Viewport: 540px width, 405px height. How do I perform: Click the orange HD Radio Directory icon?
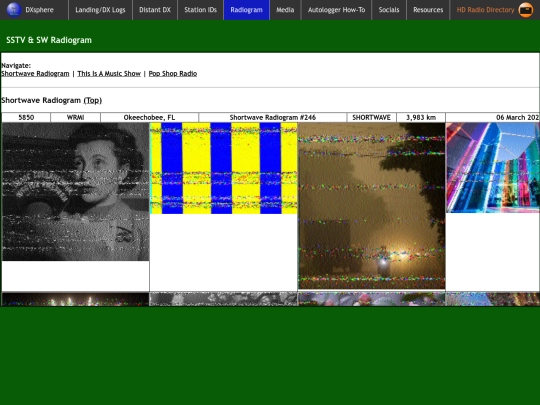coord(526,10)
